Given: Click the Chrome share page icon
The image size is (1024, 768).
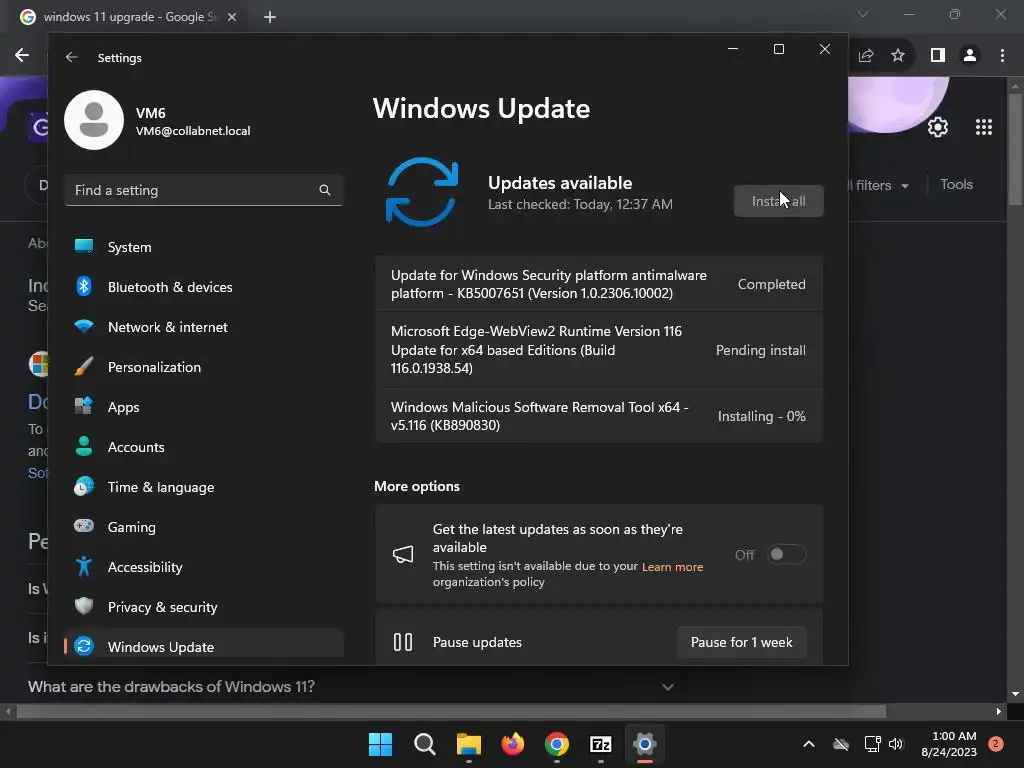Looking at the screenshot, I should pyautogui.click(x=866, y=56).
